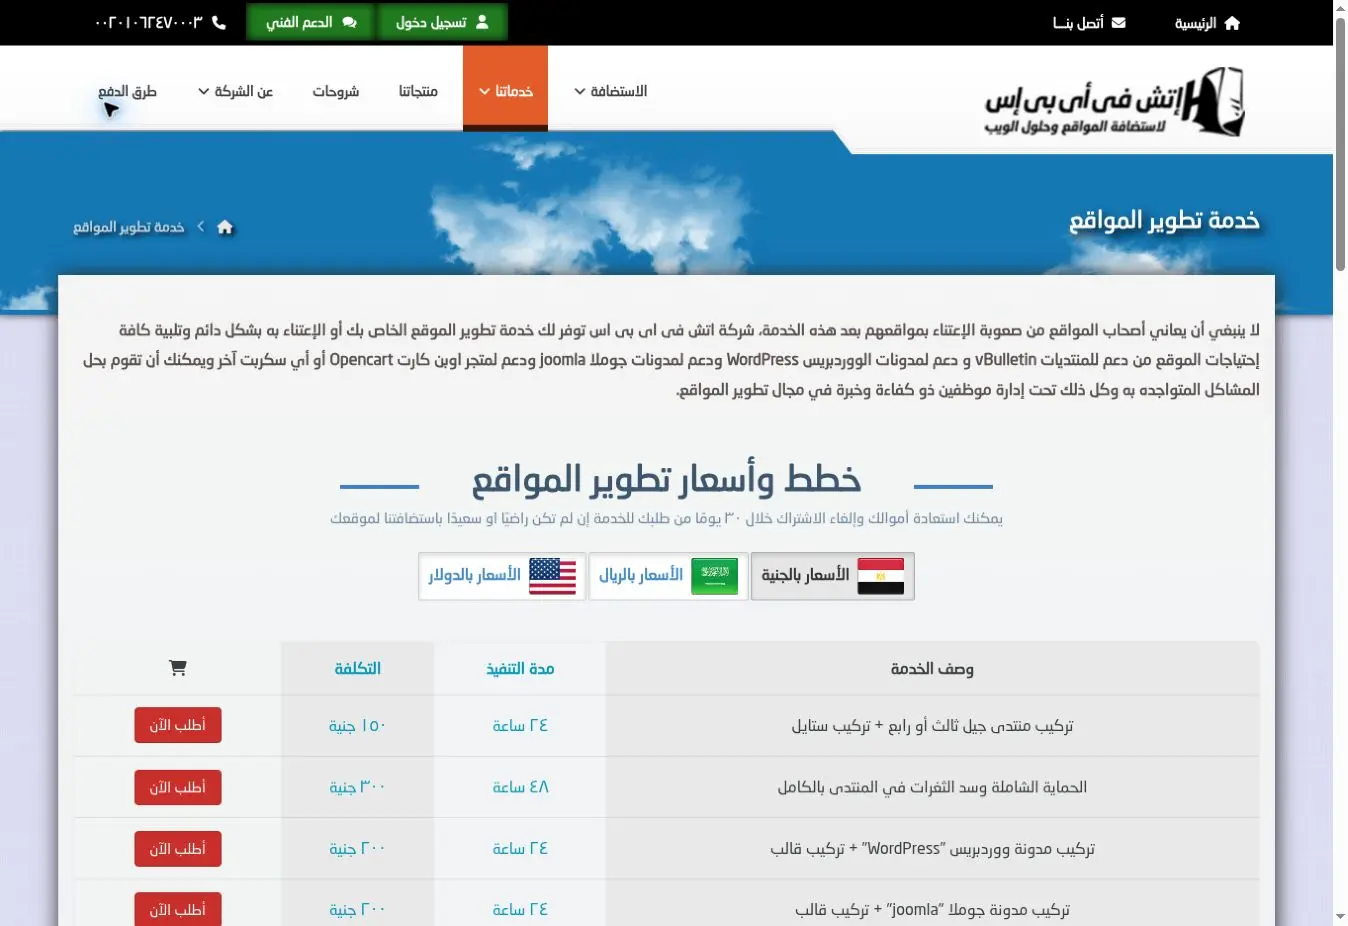Click the chat bubbles icon on الدعم الفني

(x=349, y=22)
